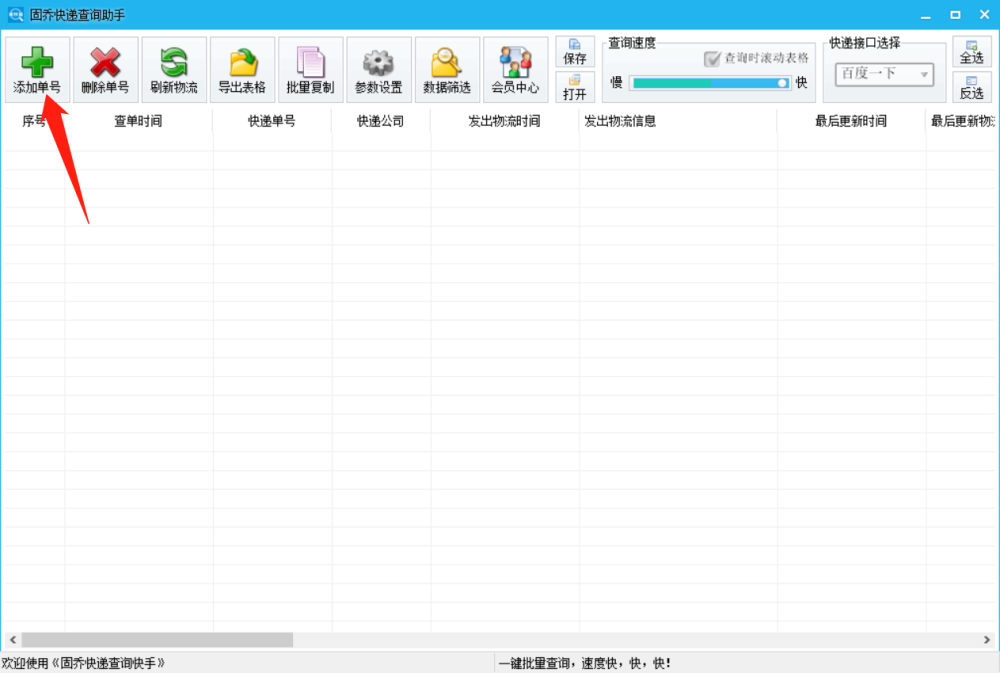Click the scrollbar right arrow

[x=987, y=639]
